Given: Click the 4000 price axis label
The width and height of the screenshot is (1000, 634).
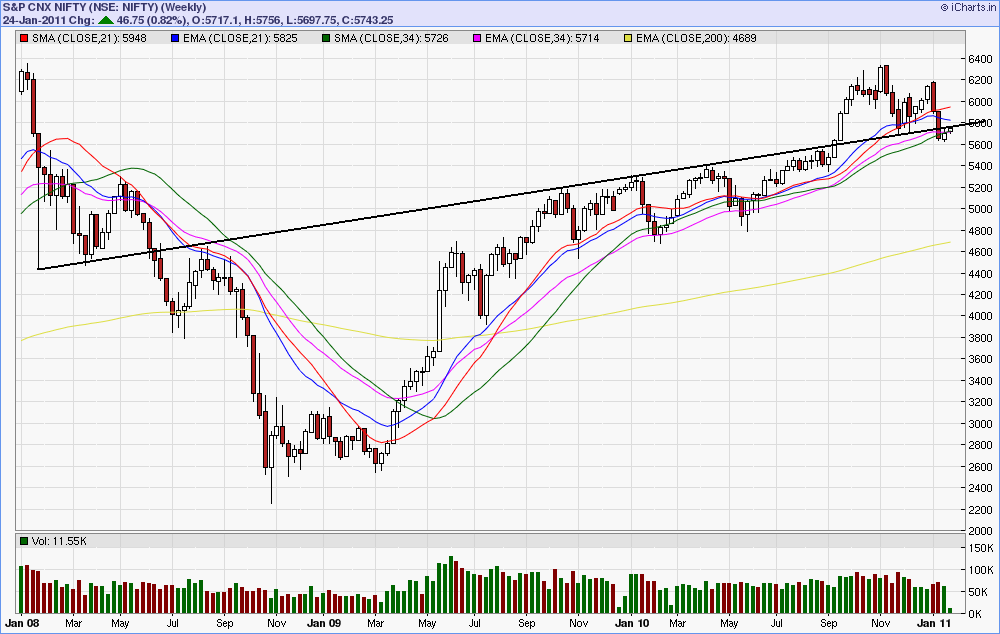Looking at the screenshot, I should [x=980, y=316].
